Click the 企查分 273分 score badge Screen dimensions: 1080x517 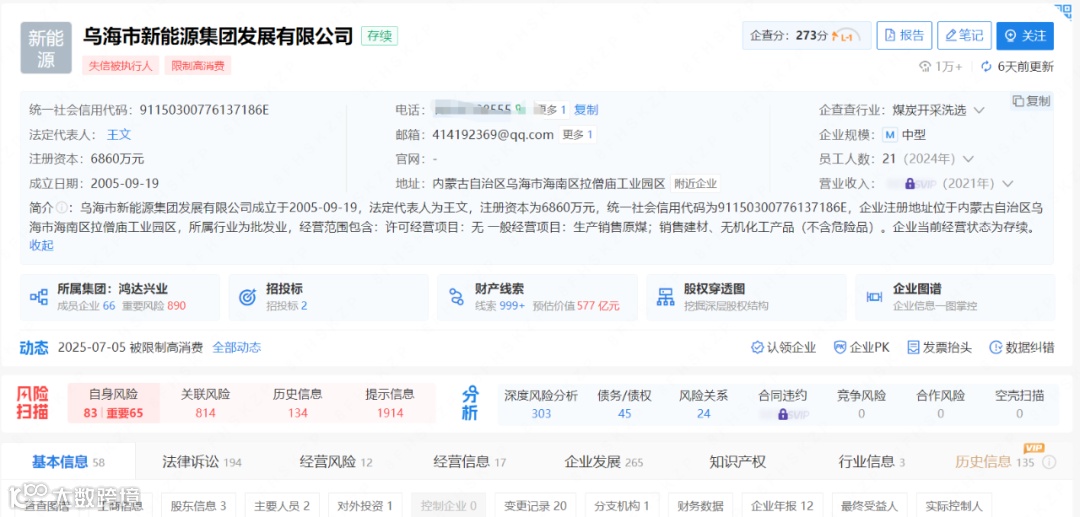(807, 36)
